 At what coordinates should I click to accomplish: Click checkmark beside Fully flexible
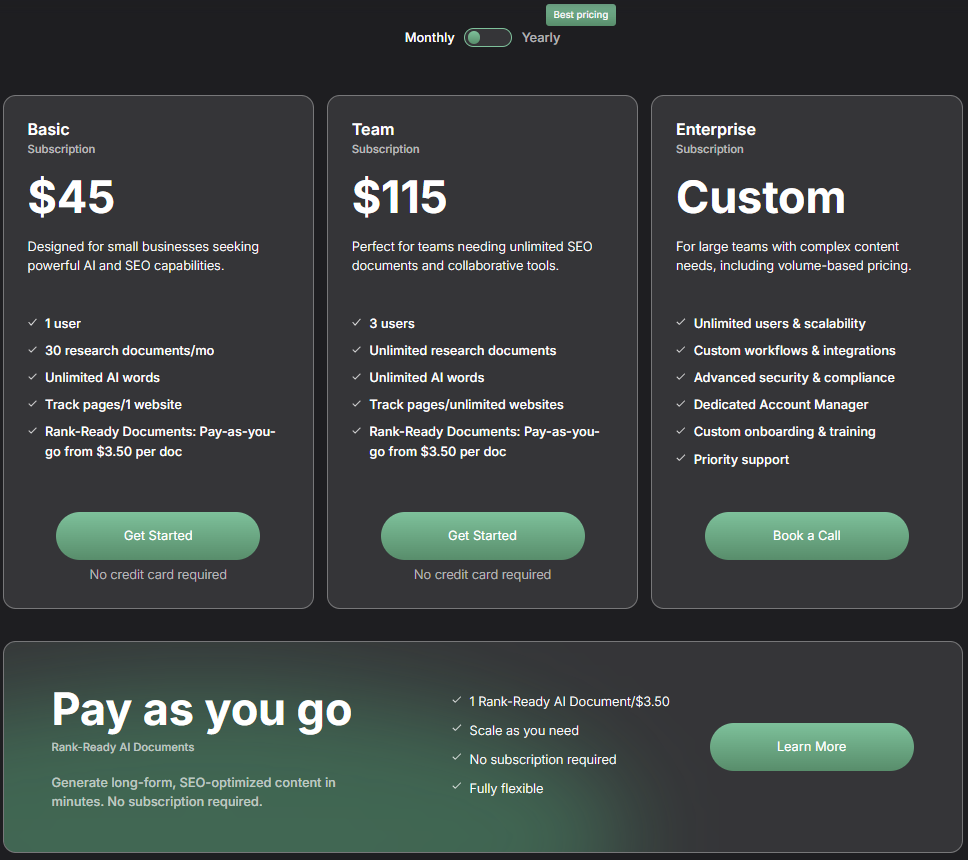coord(457,787)
